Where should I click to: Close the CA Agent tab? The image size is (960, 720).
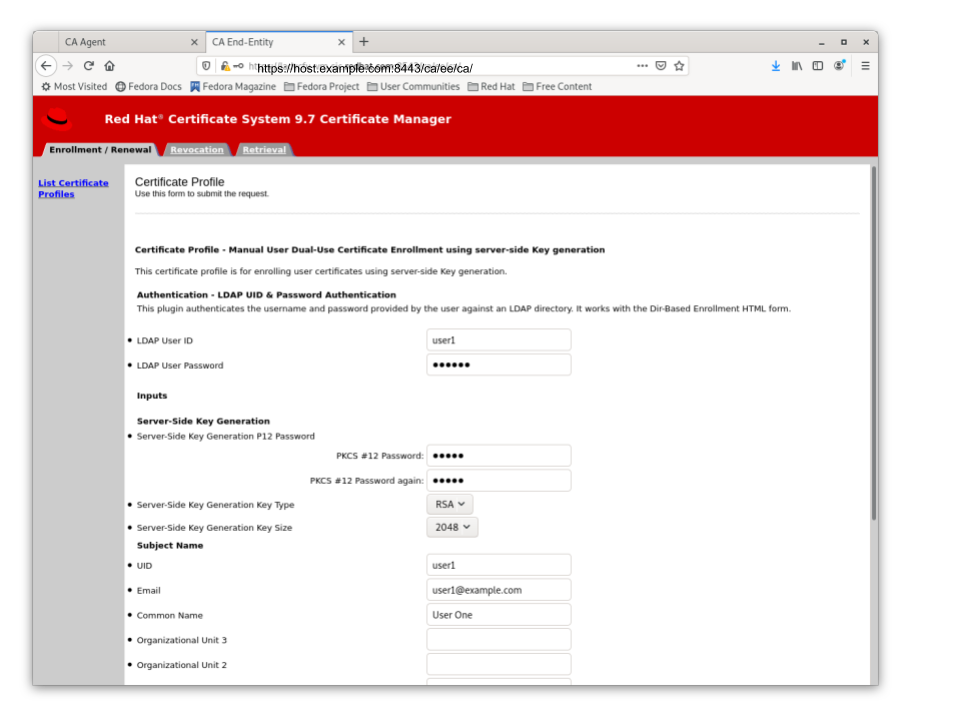[x=194, y=42]
